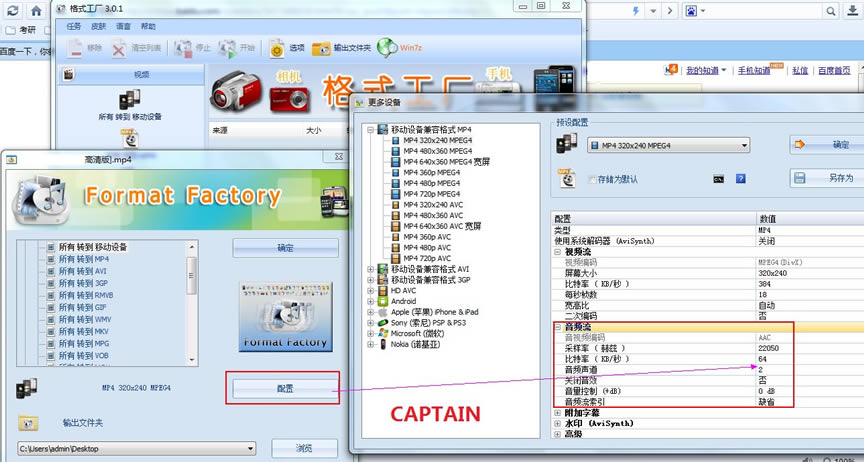
Task: Click the command line console icon
Action: click(x=718, y=179)
